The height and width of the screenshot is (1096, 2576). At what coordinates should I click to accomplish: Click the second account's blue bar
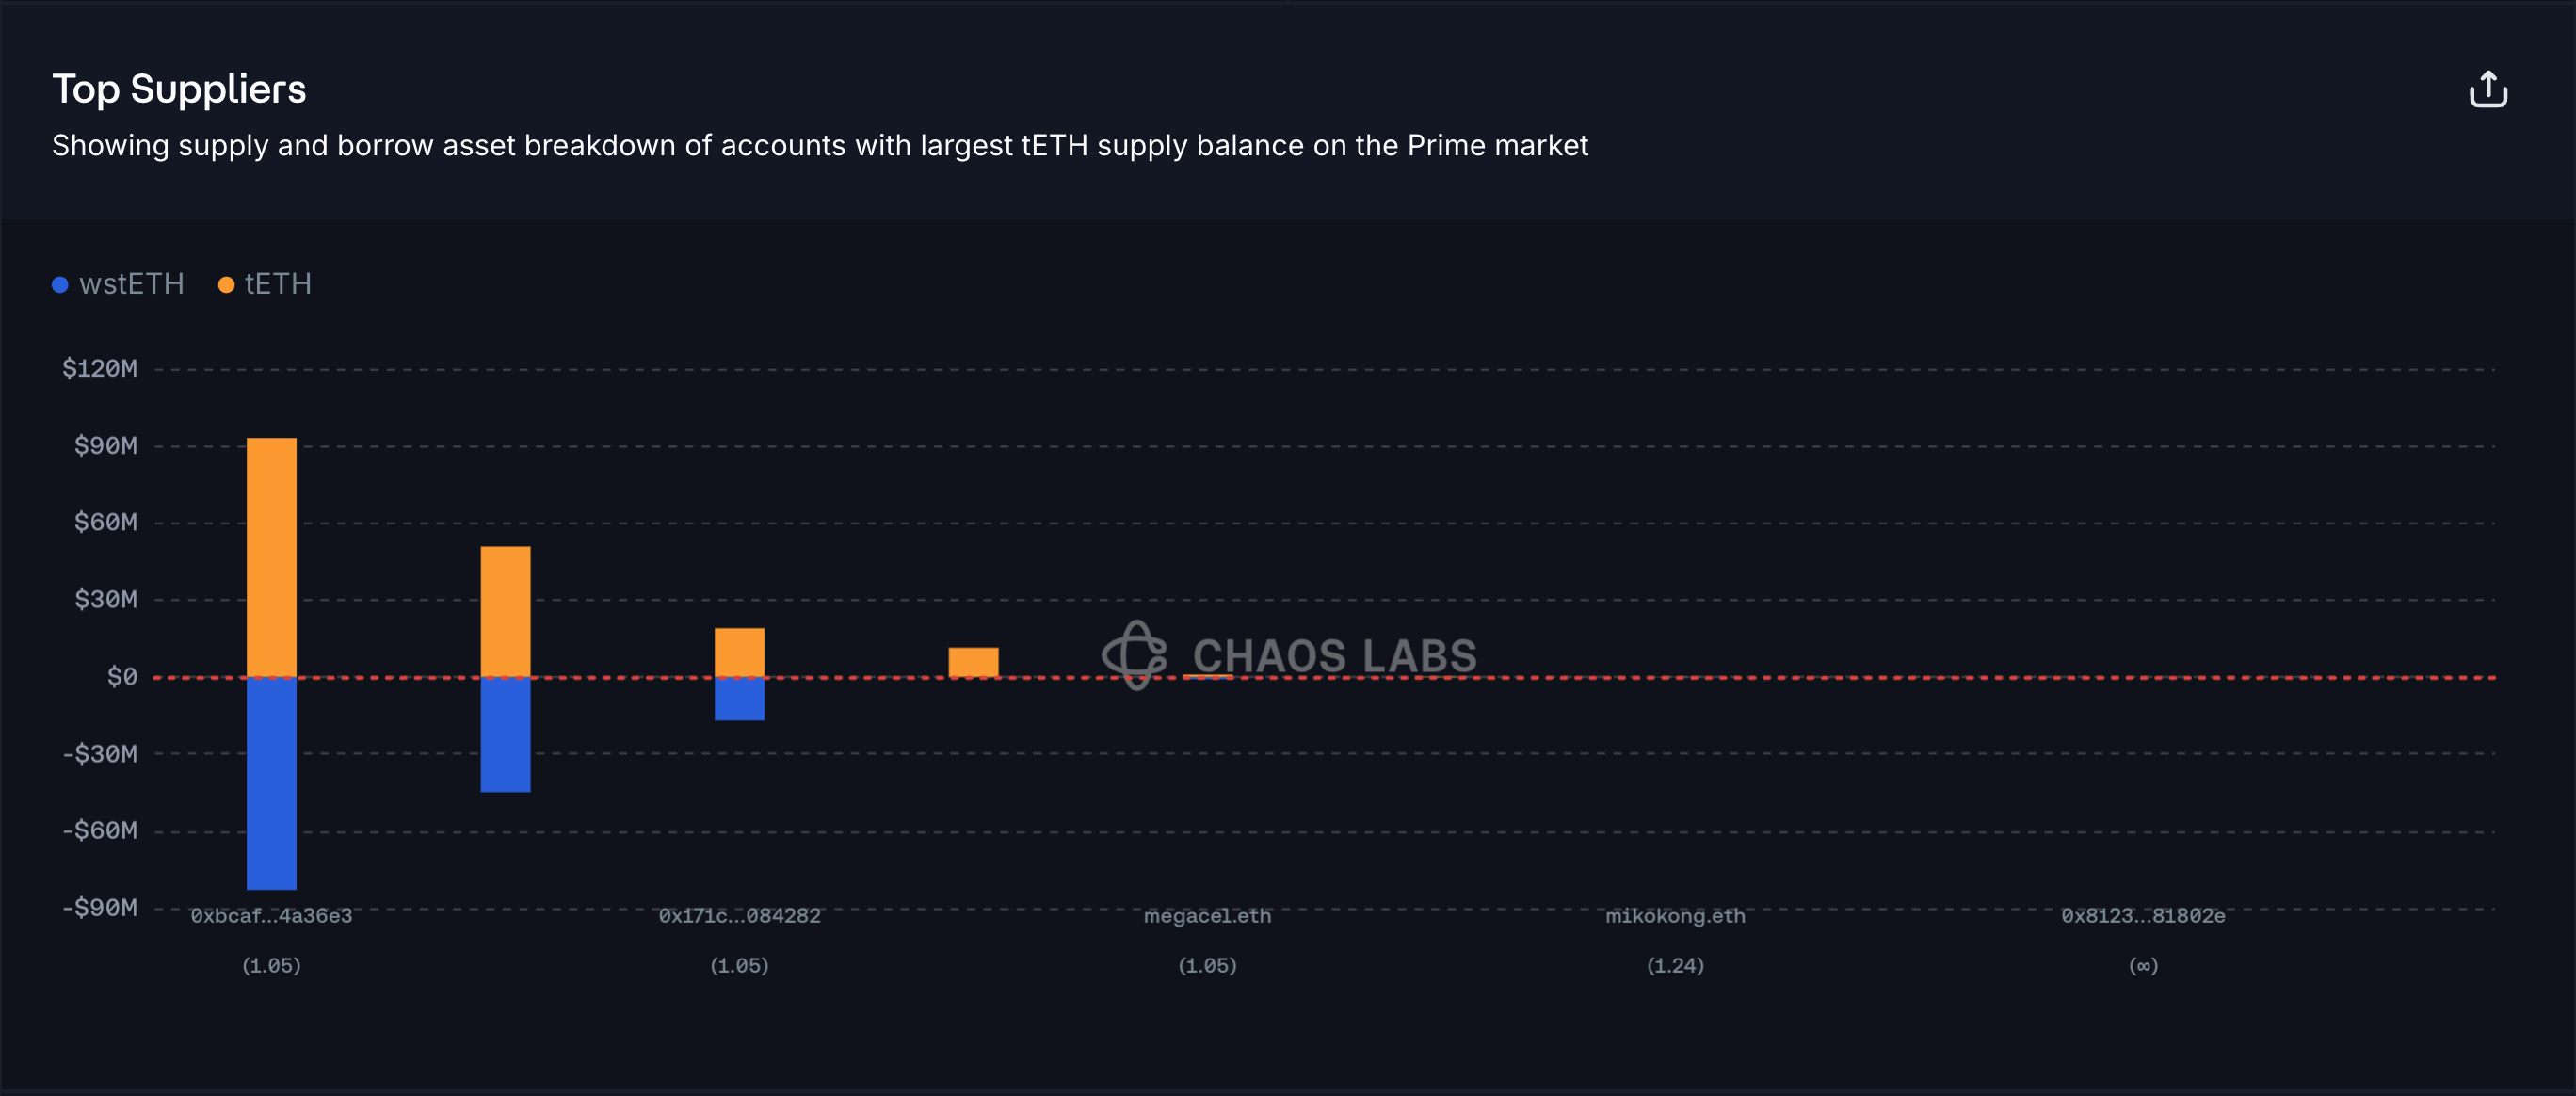pos(505,735)
